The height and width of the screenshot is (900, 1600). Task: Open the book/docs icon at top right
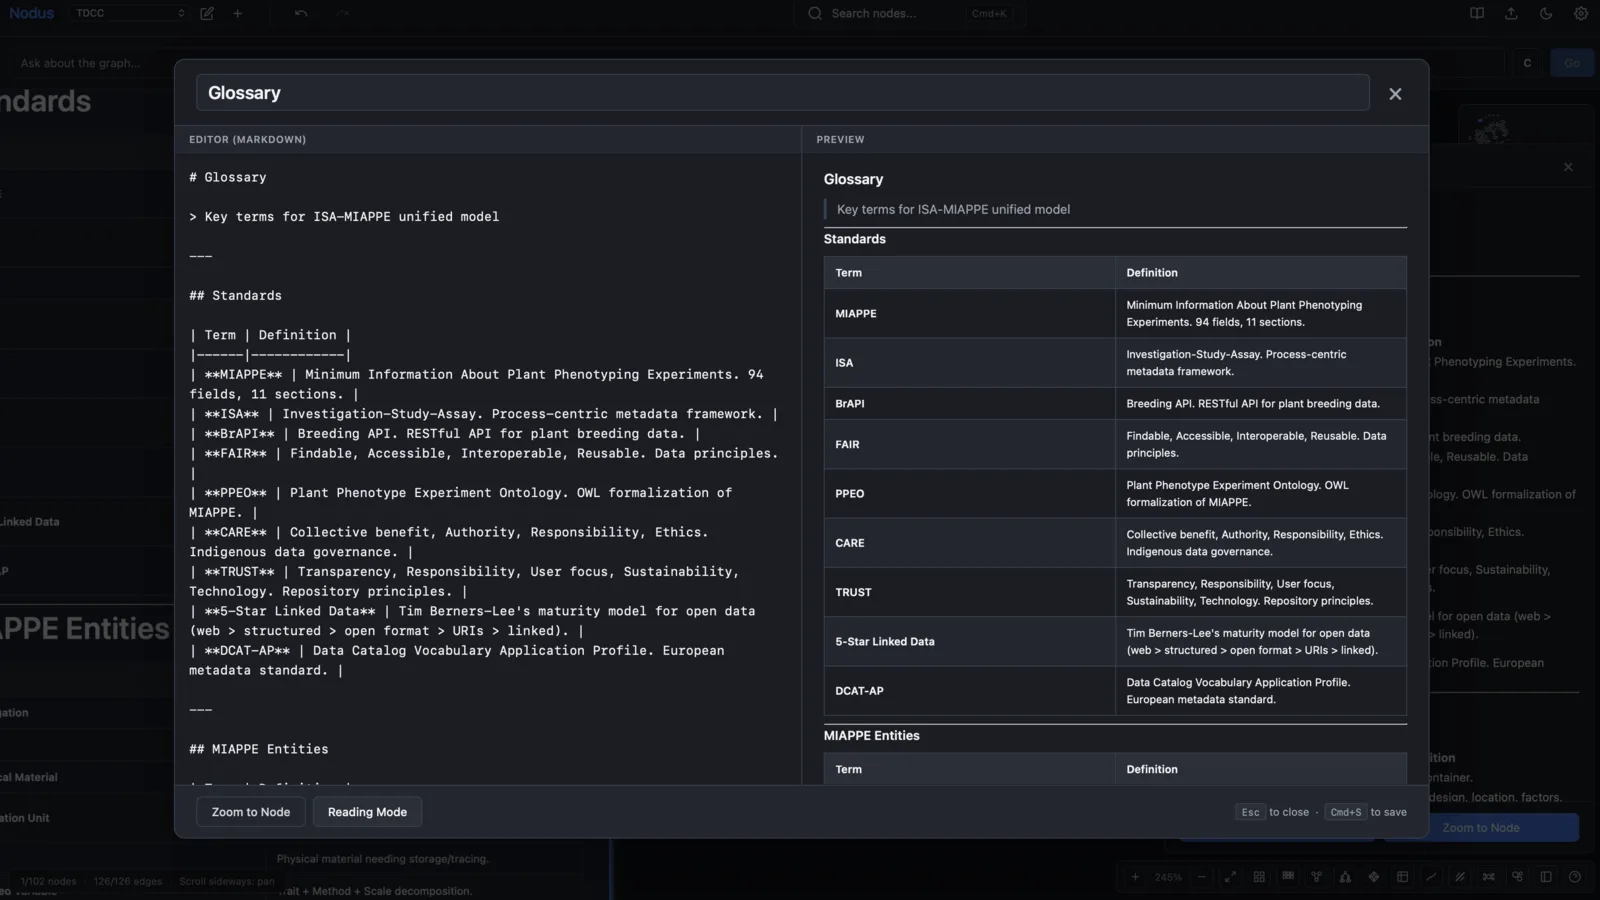point(1477,13)
